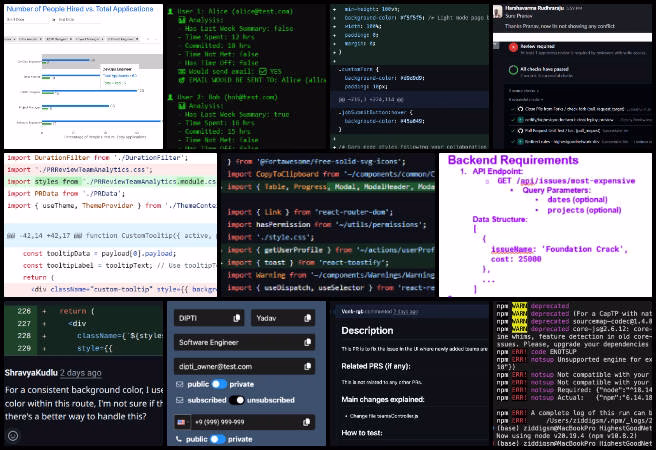Click the Devops Engineer tooltip in the chart
656x450 pixels.
(x=119, y=76)
